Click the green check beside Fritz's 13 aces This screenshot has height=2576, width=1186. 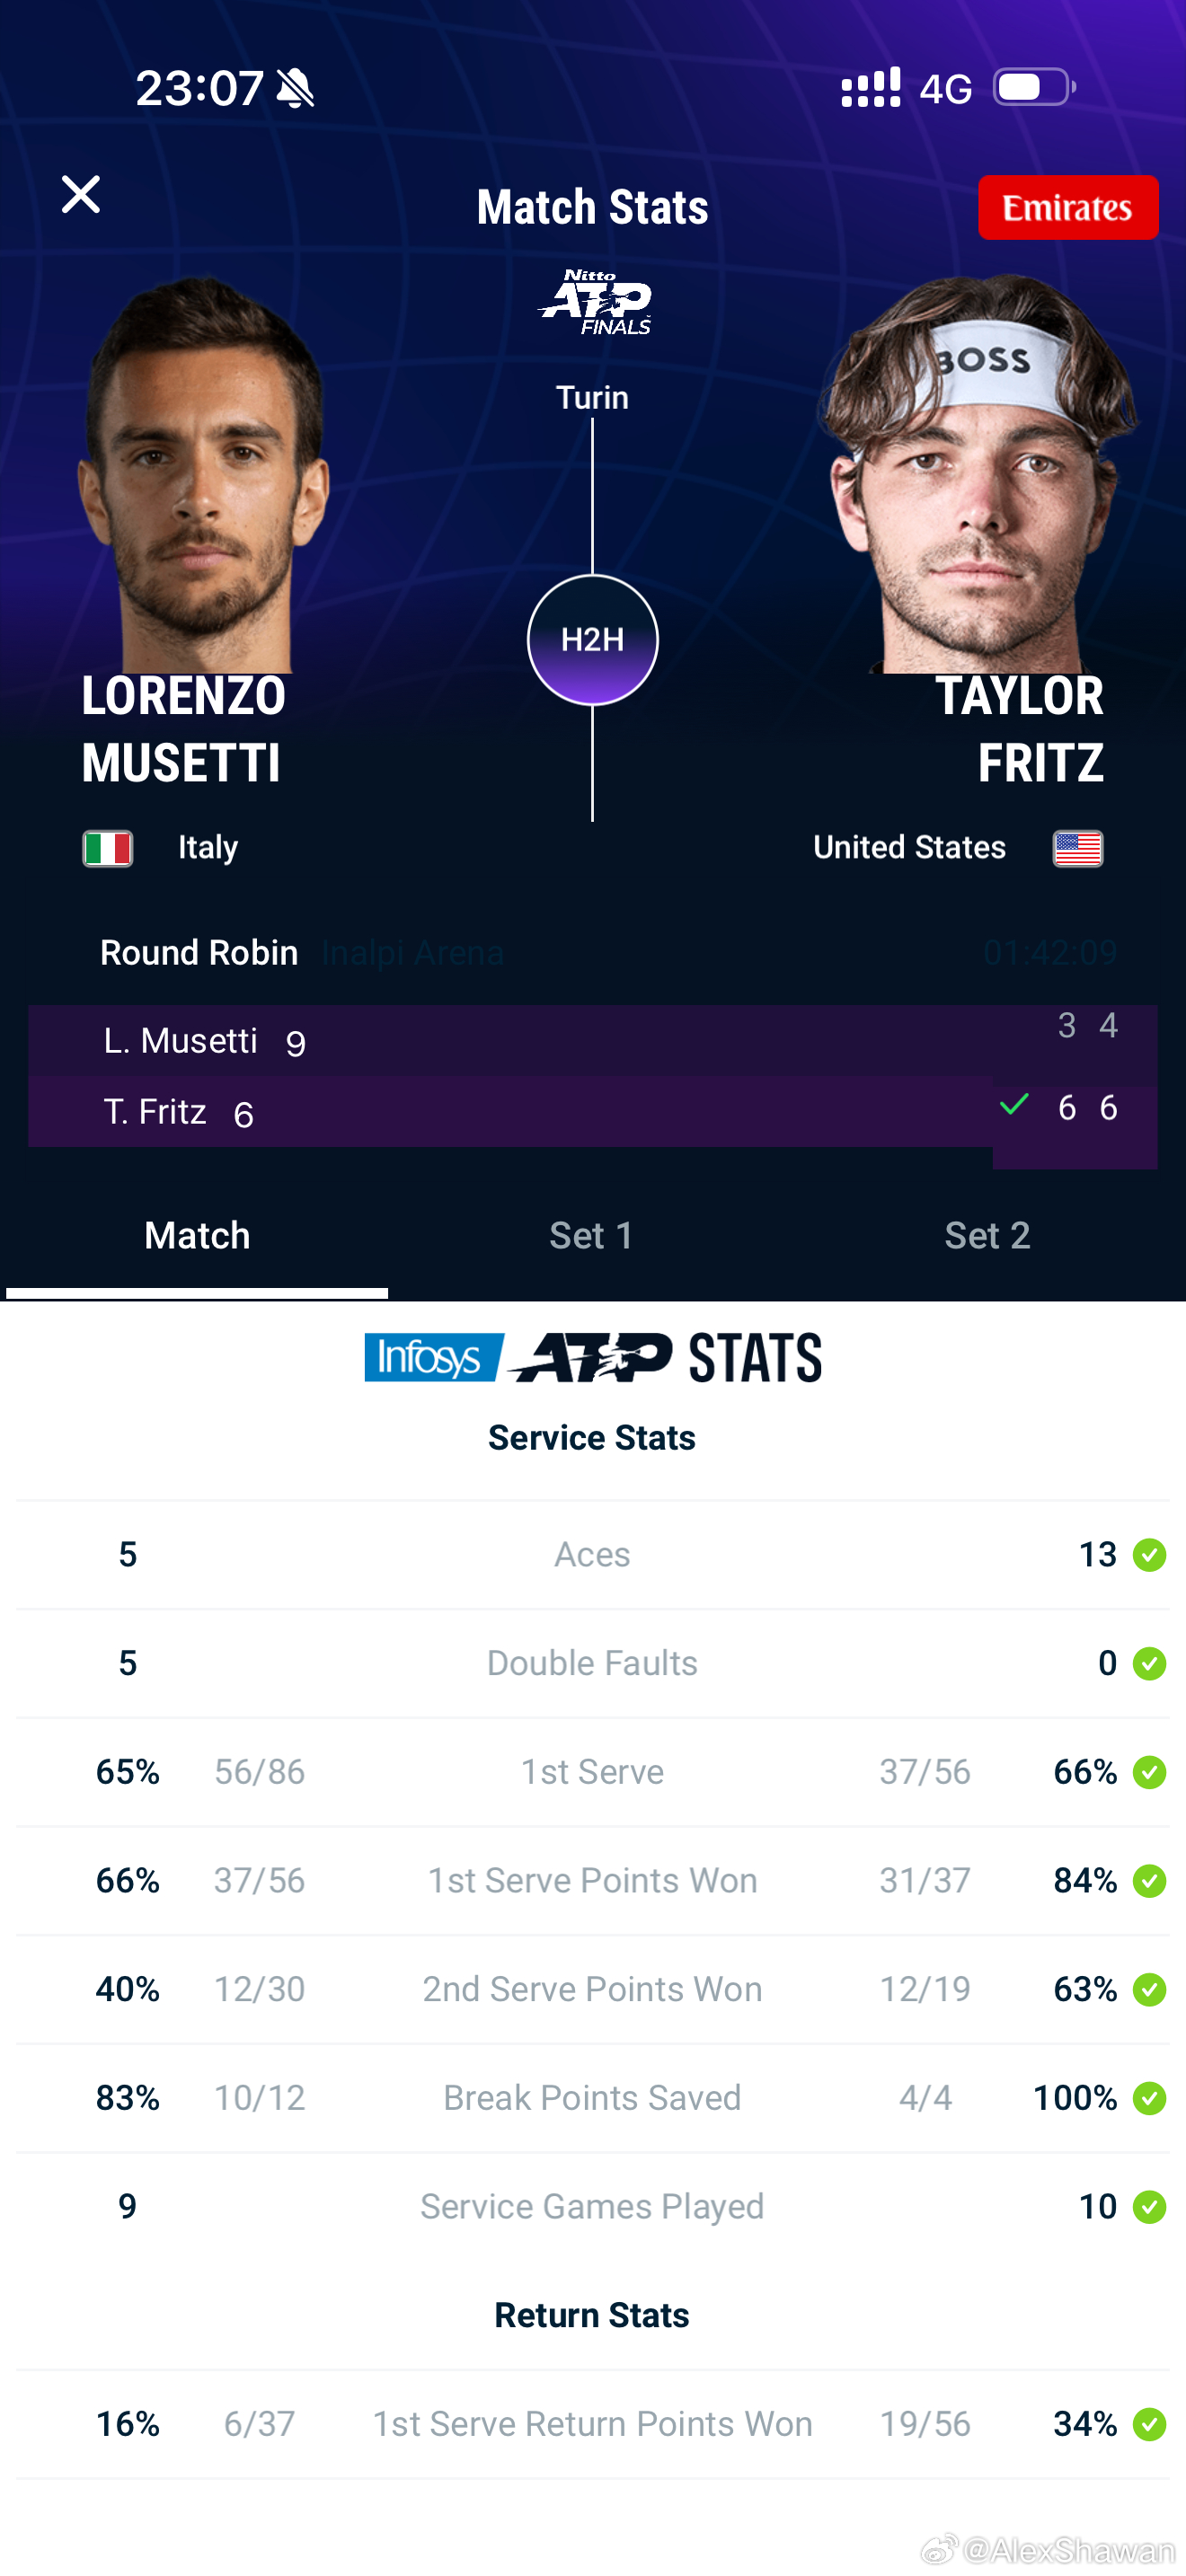1151,1554
